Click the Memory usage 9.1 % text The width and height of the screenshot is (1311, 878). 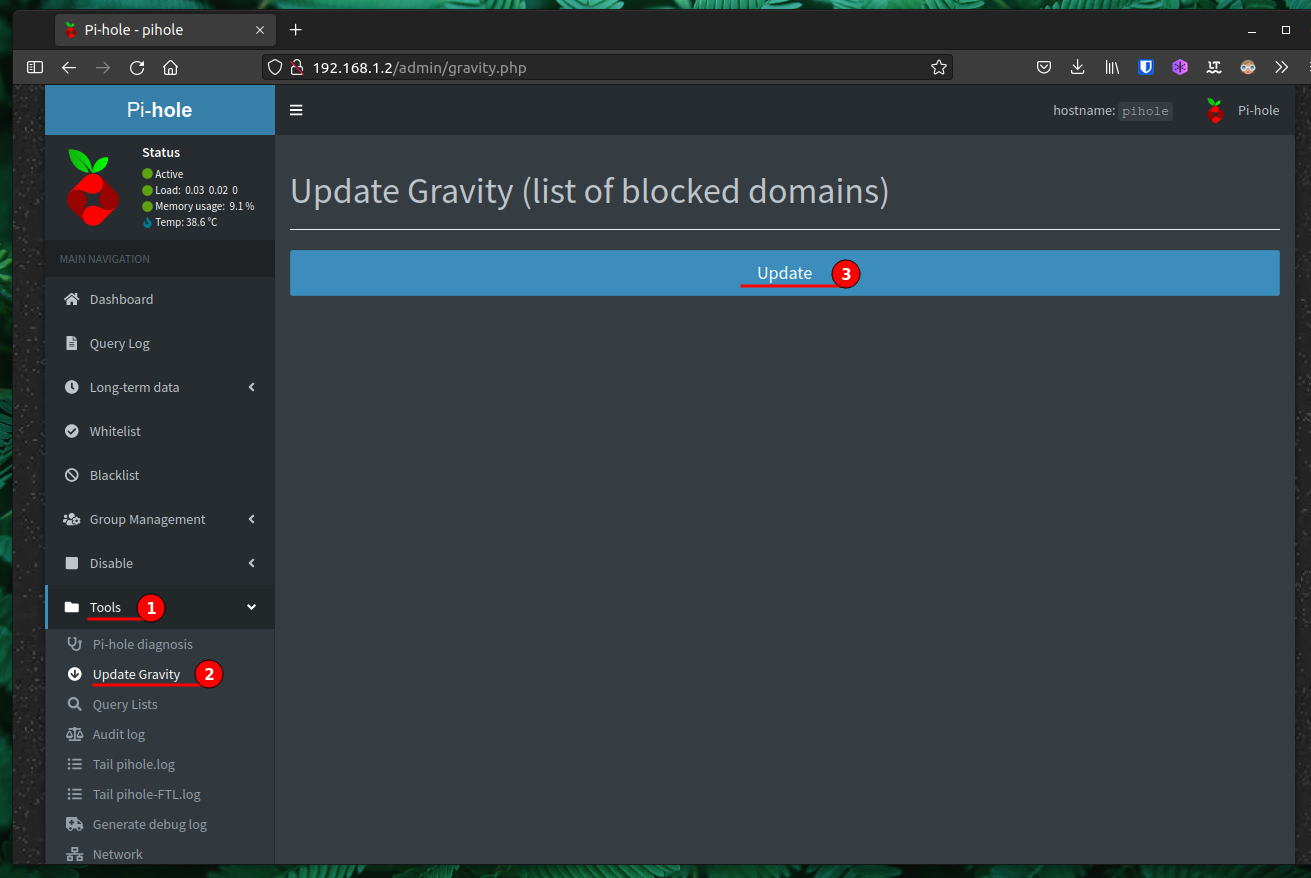click(x=204, y=206)
